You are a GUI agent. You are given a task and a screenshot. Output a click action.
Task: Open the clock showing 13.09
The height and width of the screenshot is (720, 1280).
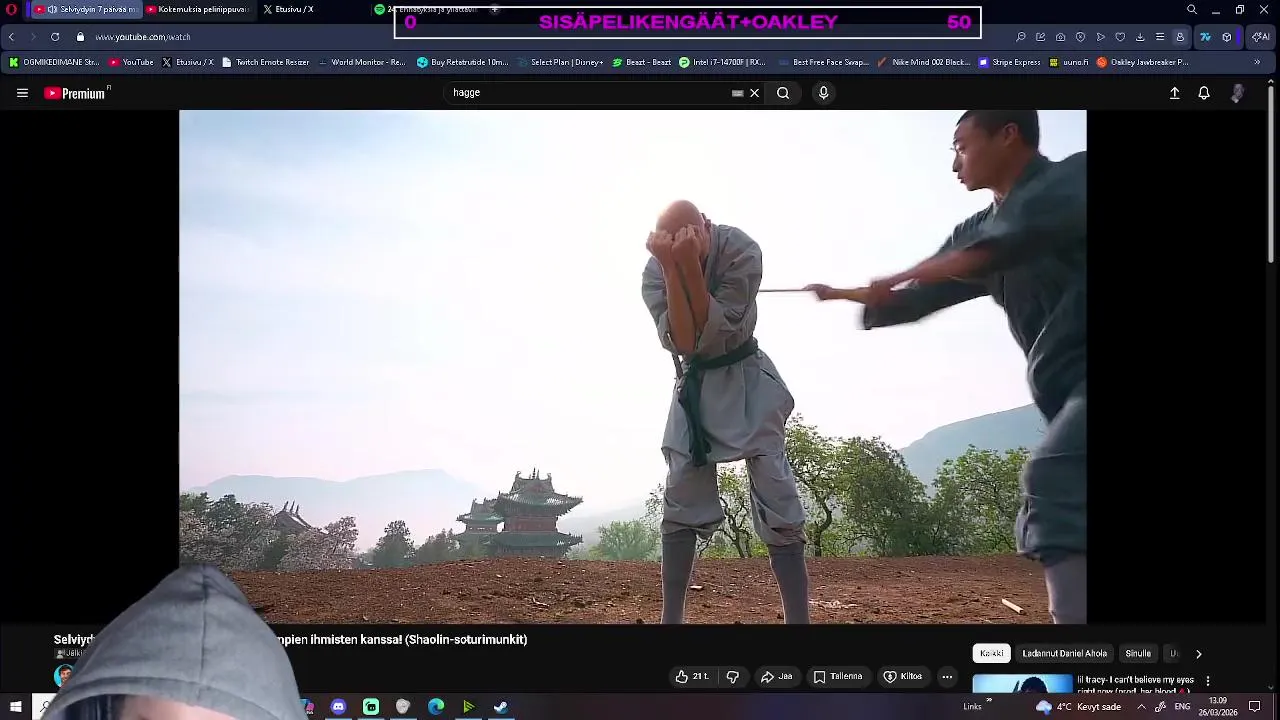[x=1217, y=707]
